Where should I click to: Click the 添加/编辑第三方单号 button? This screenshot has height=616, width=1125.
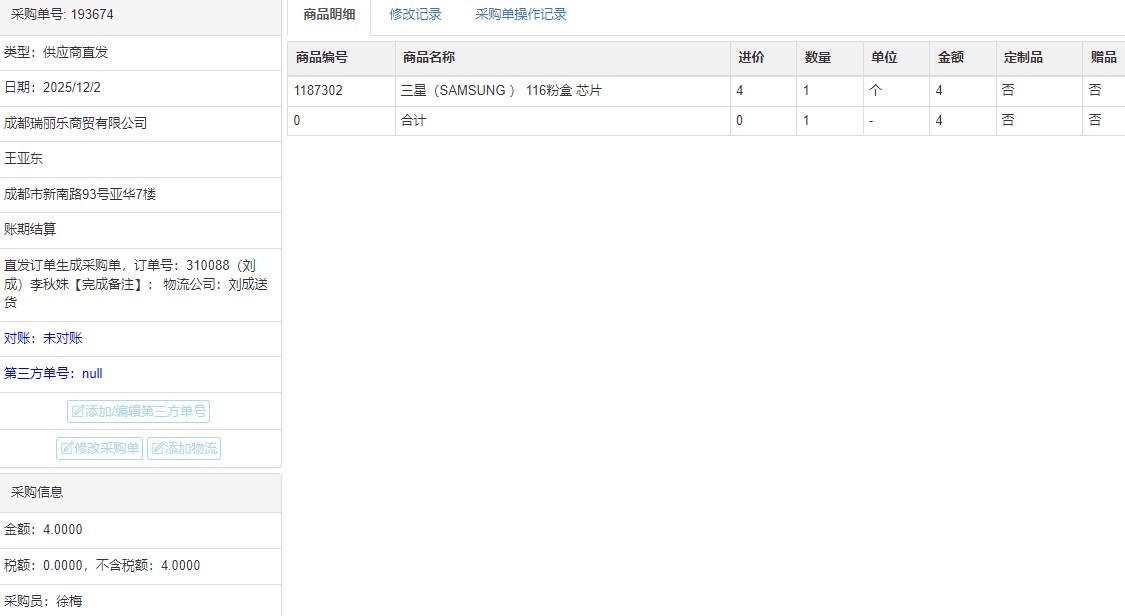point(139,412)
